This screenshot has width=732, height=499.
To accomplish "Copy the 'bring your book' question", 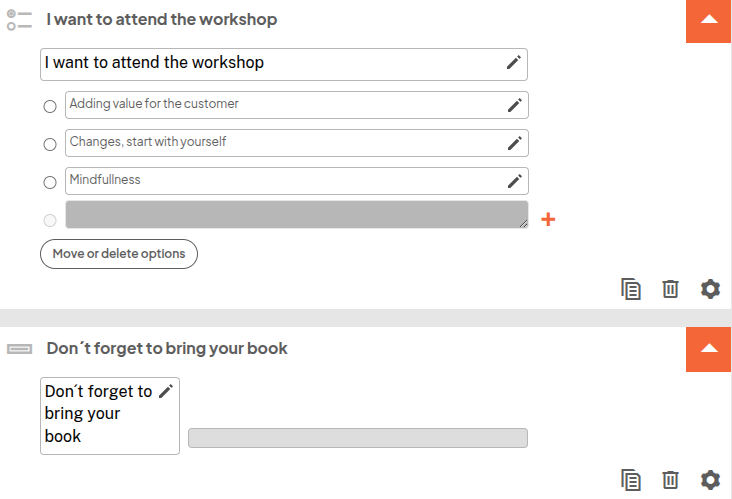I will point(630,480).
